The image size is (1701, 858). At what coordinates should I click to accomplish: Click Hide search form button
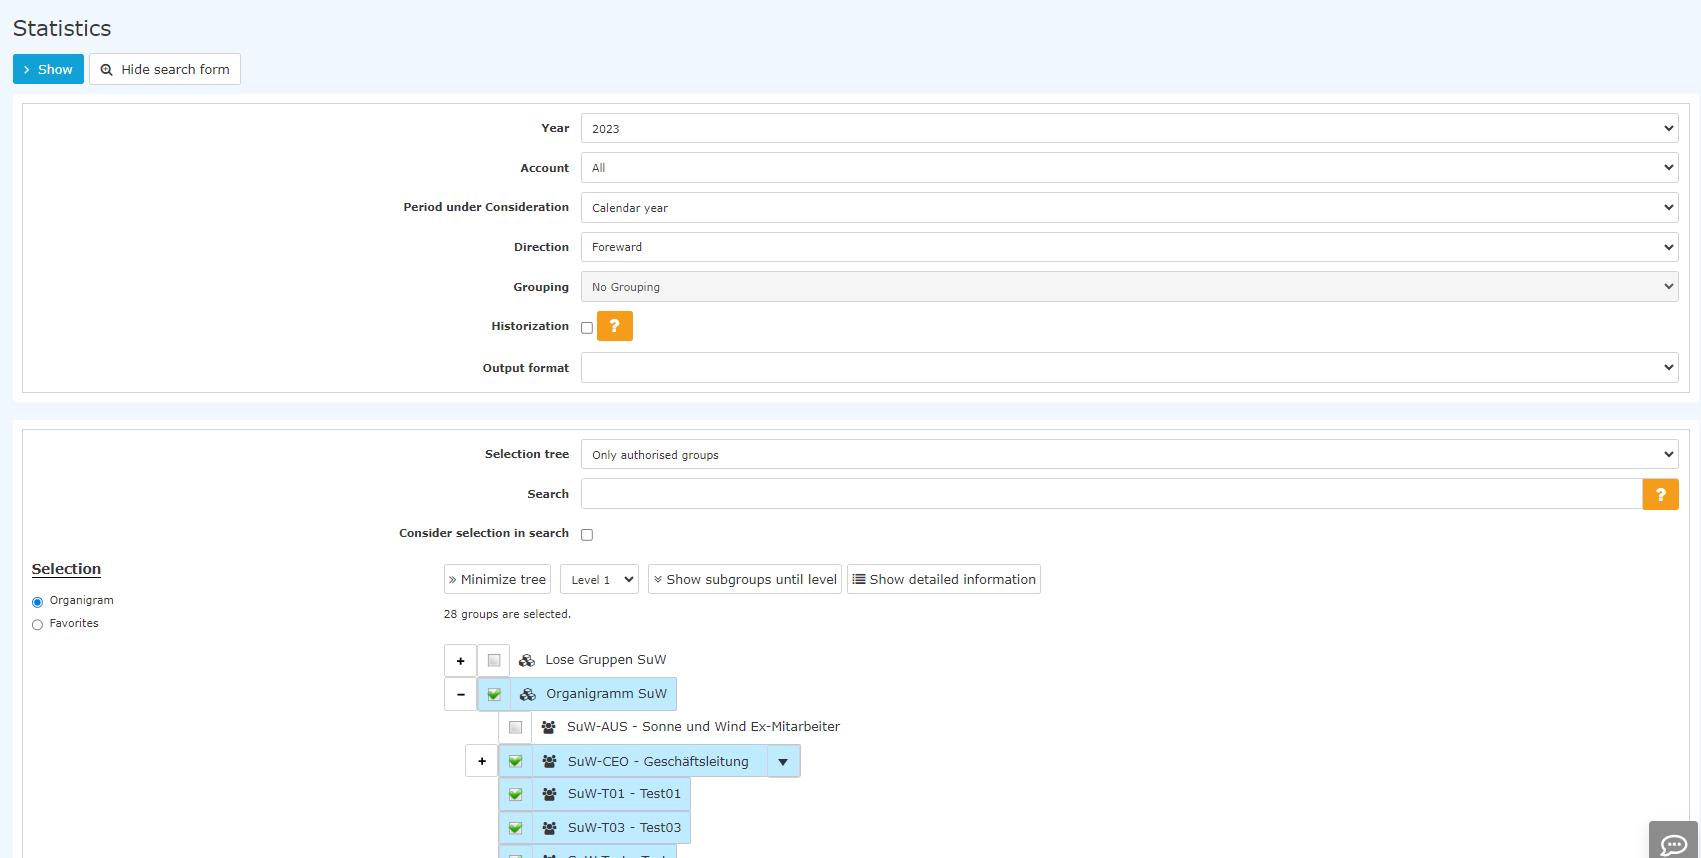(165, 69)
